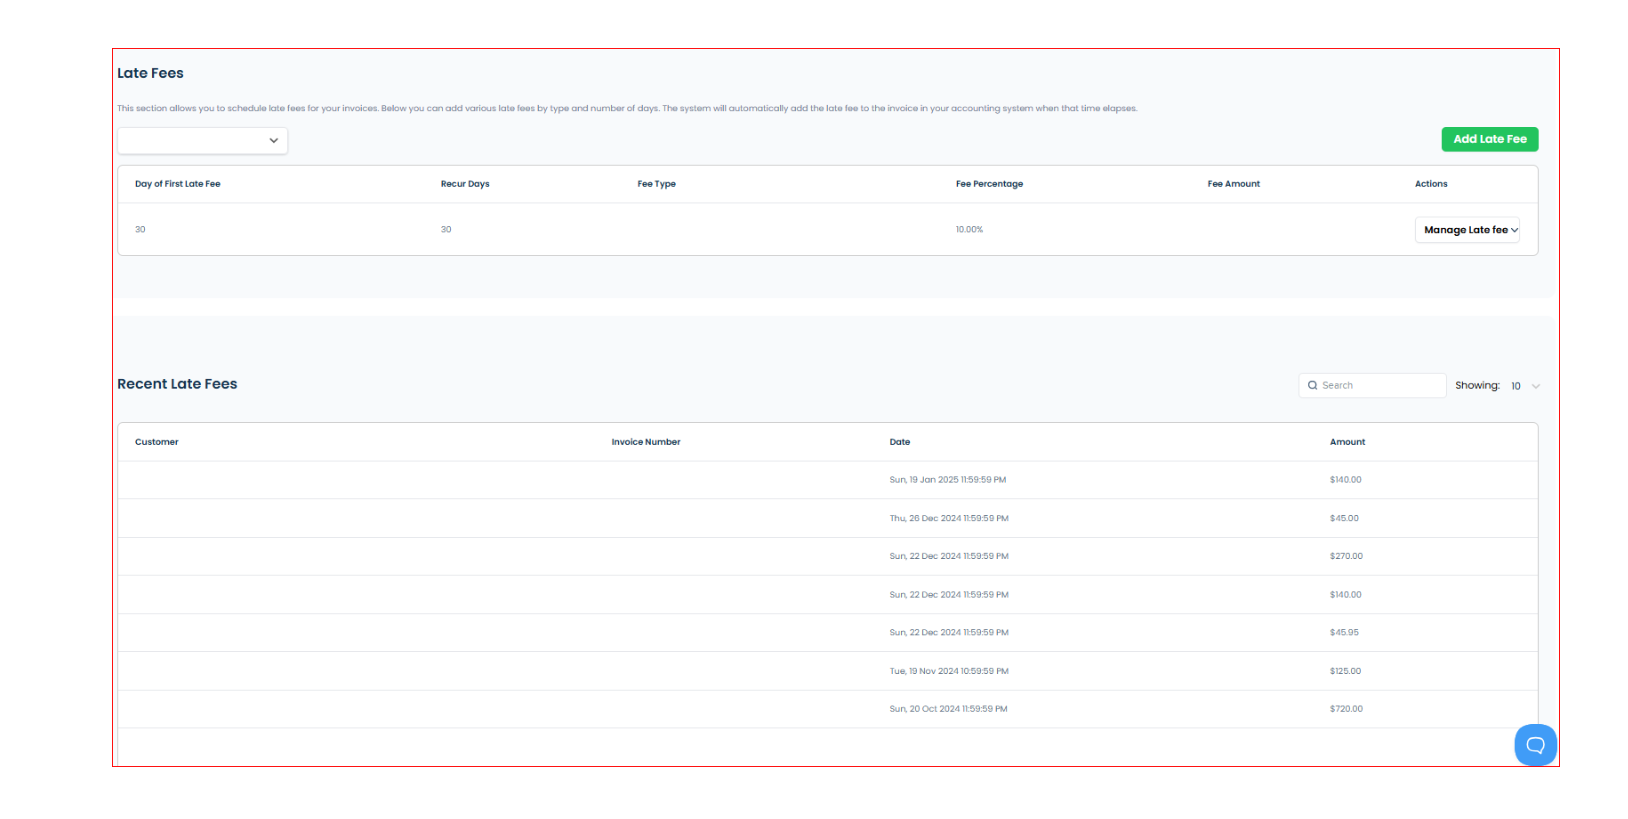
Task: Click the Invoice Number column header
Action: 646,442
